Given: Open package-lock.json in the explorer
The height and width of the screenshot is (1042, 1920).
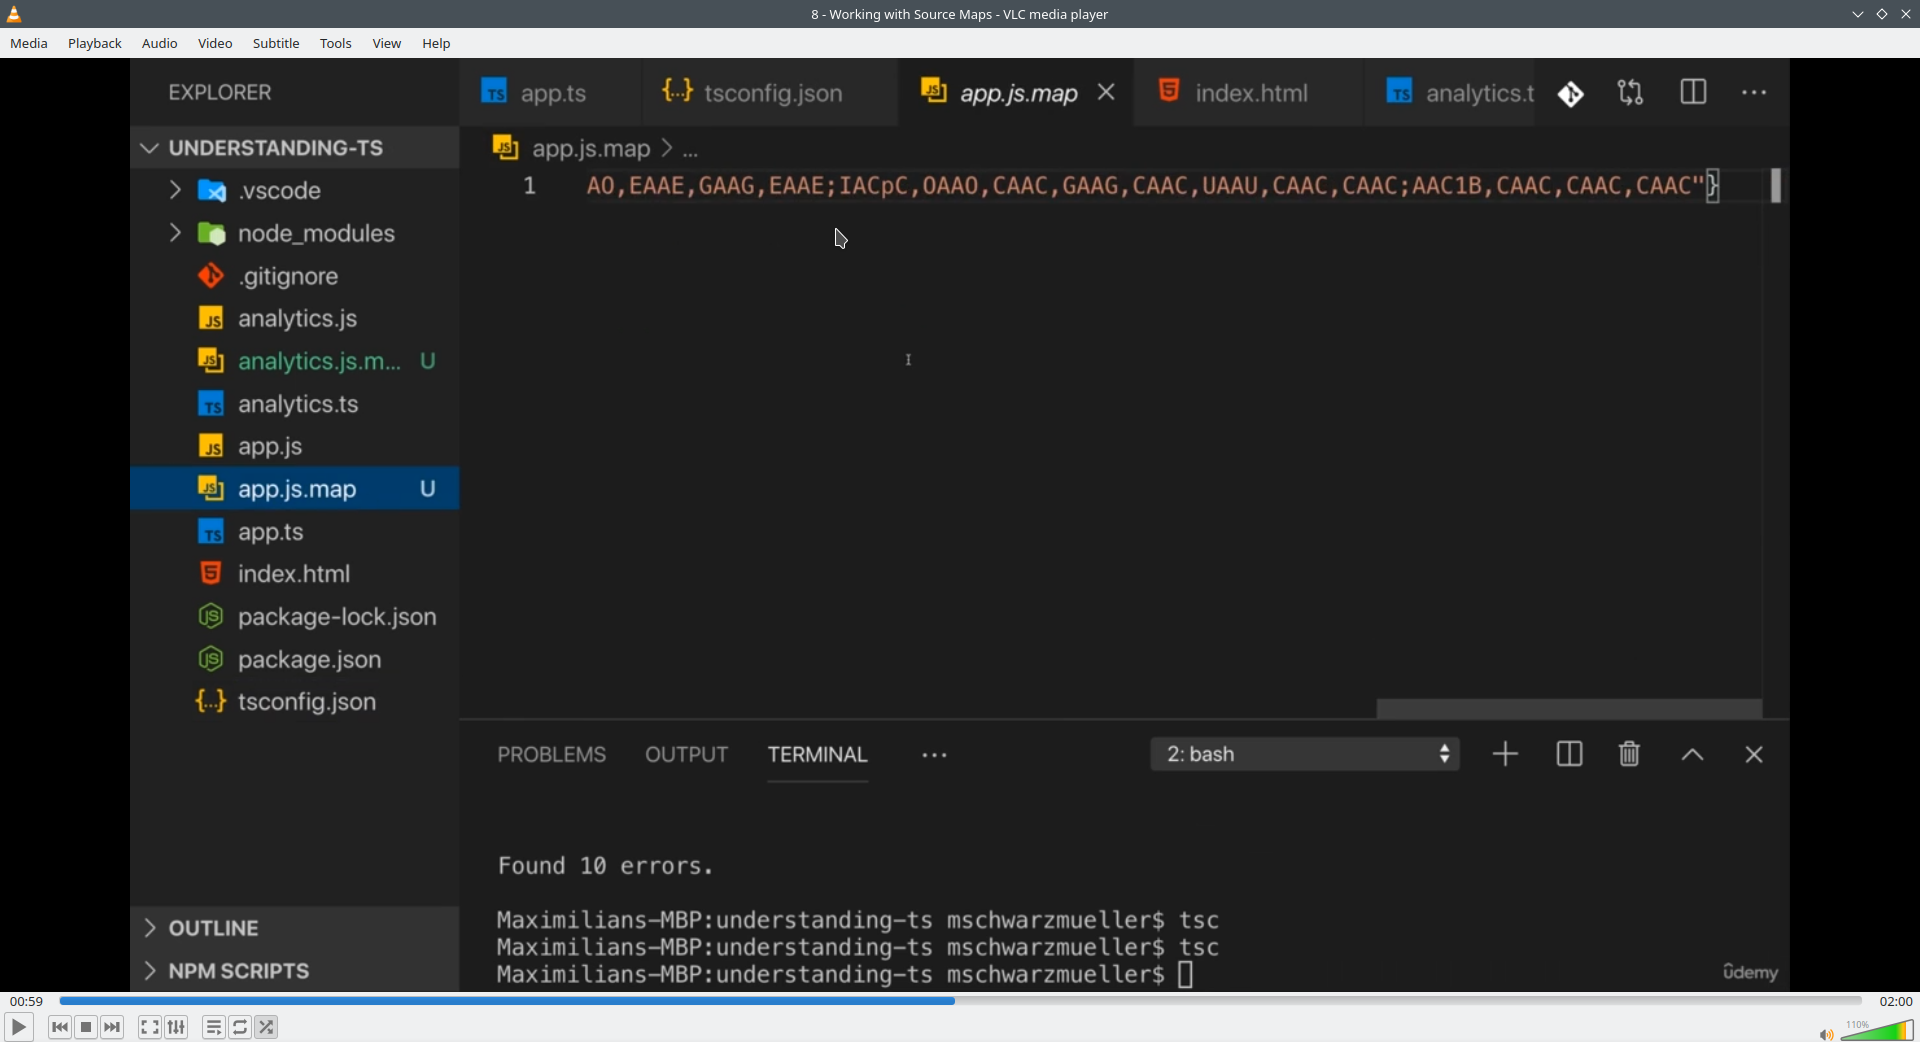Looking at the screenshot, I should 295,617.
